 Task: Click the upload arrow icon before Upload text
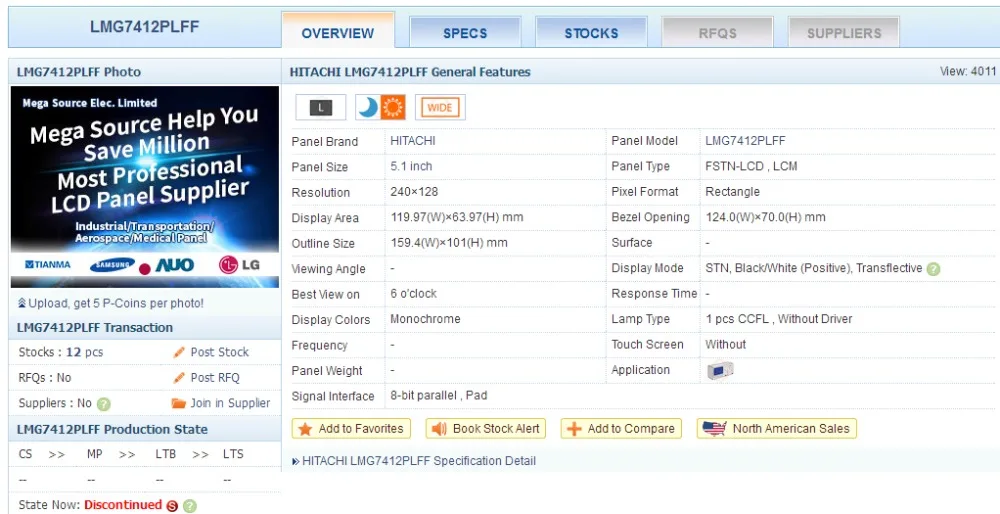[x=22, y=304]
